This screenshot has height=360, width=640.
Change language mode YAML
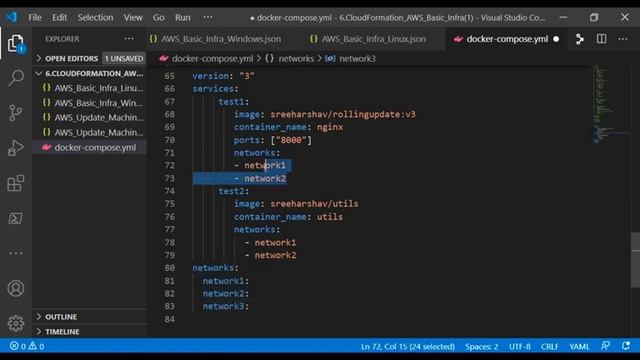pyautogui.click(x=579, y=347)
